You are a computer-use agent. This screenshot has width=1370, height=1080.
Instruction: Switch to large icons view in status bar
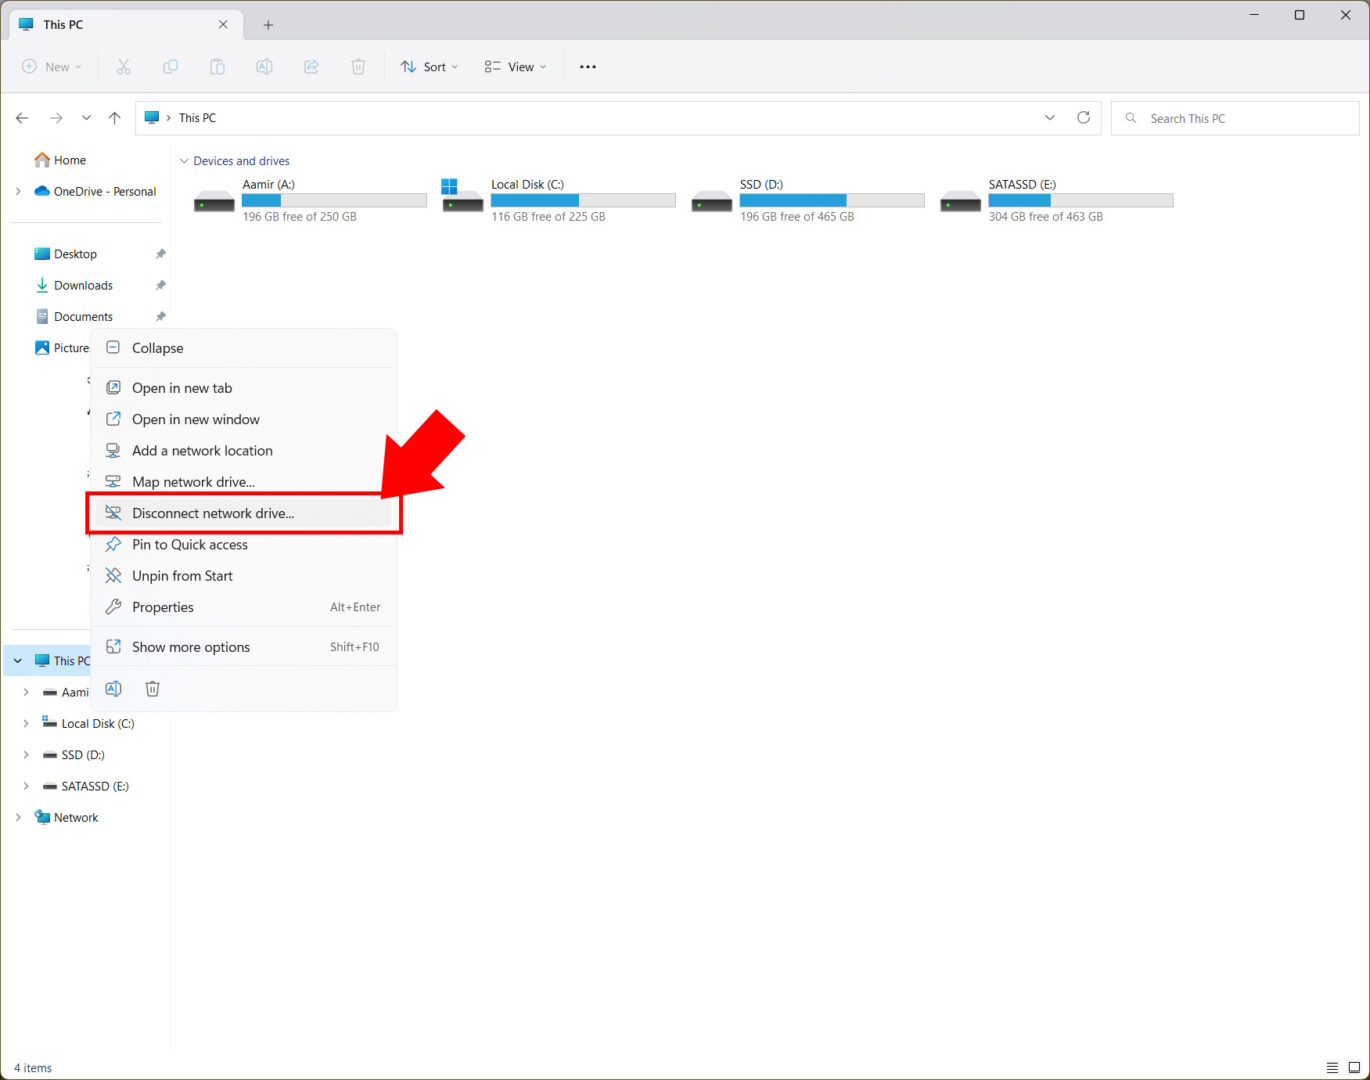pyautogui.click(x=1354, y=1068)
